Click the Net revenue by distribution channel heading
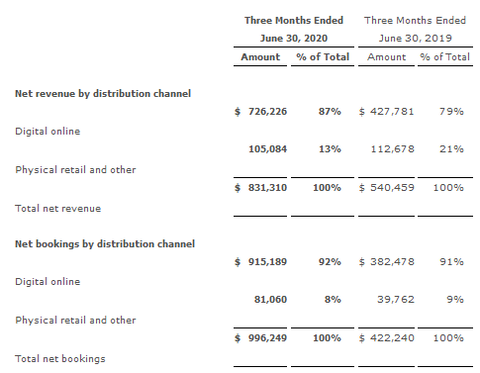This screenshot has width=480, height=373. click(x=103, y=94)
